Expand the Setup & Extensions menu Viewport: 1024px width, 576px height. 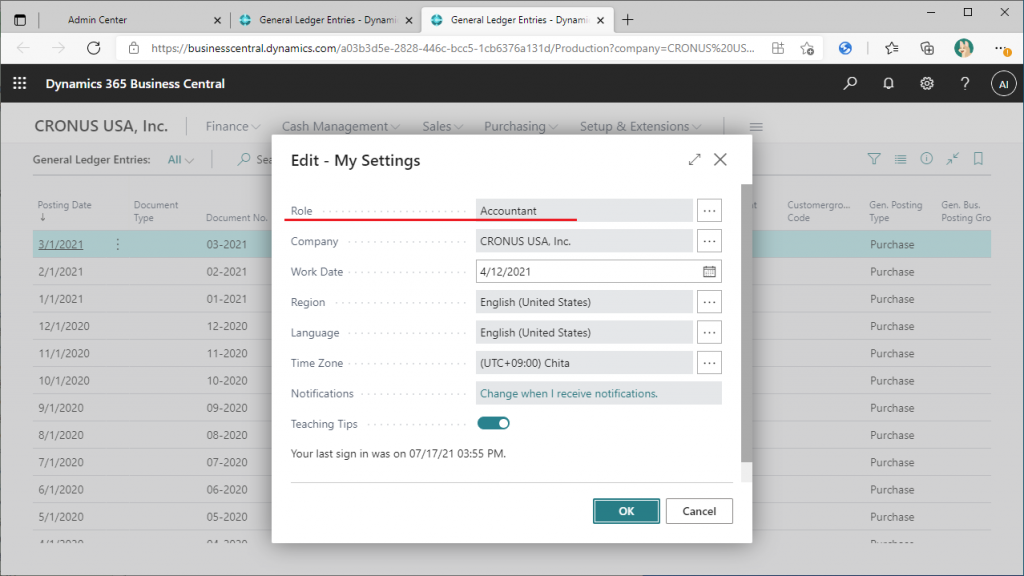pos(641,126)
